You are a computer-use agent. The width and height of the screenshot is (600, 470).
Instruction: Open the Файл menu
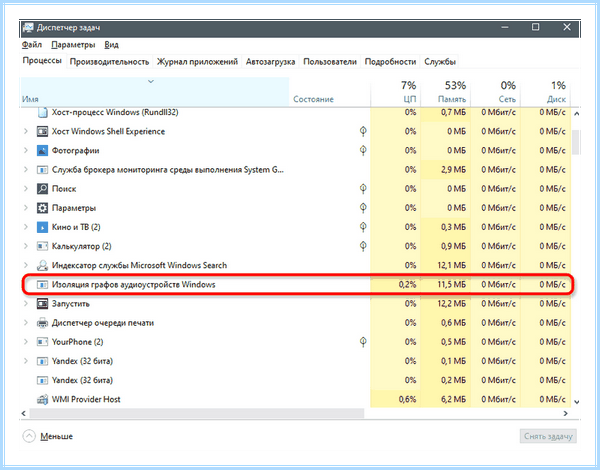click(x=32, y=45)
